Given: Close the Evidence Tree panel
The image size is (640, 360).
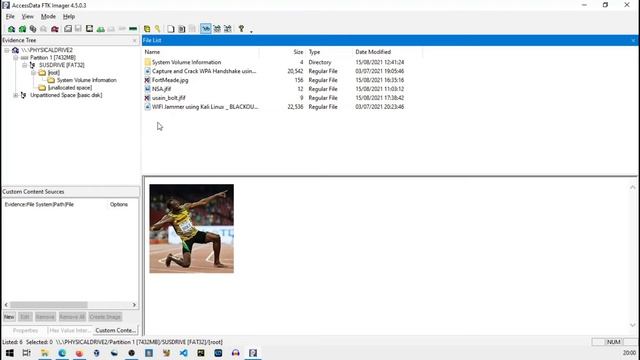Looking at the screenshot, I should 135,40.
